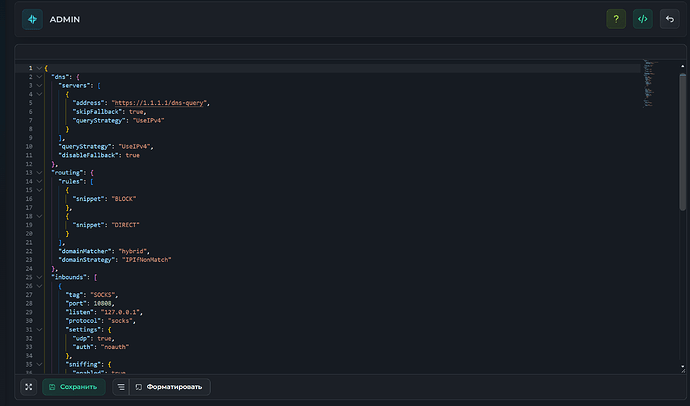Fold the "rules" array on line 14

coord(39,181)
